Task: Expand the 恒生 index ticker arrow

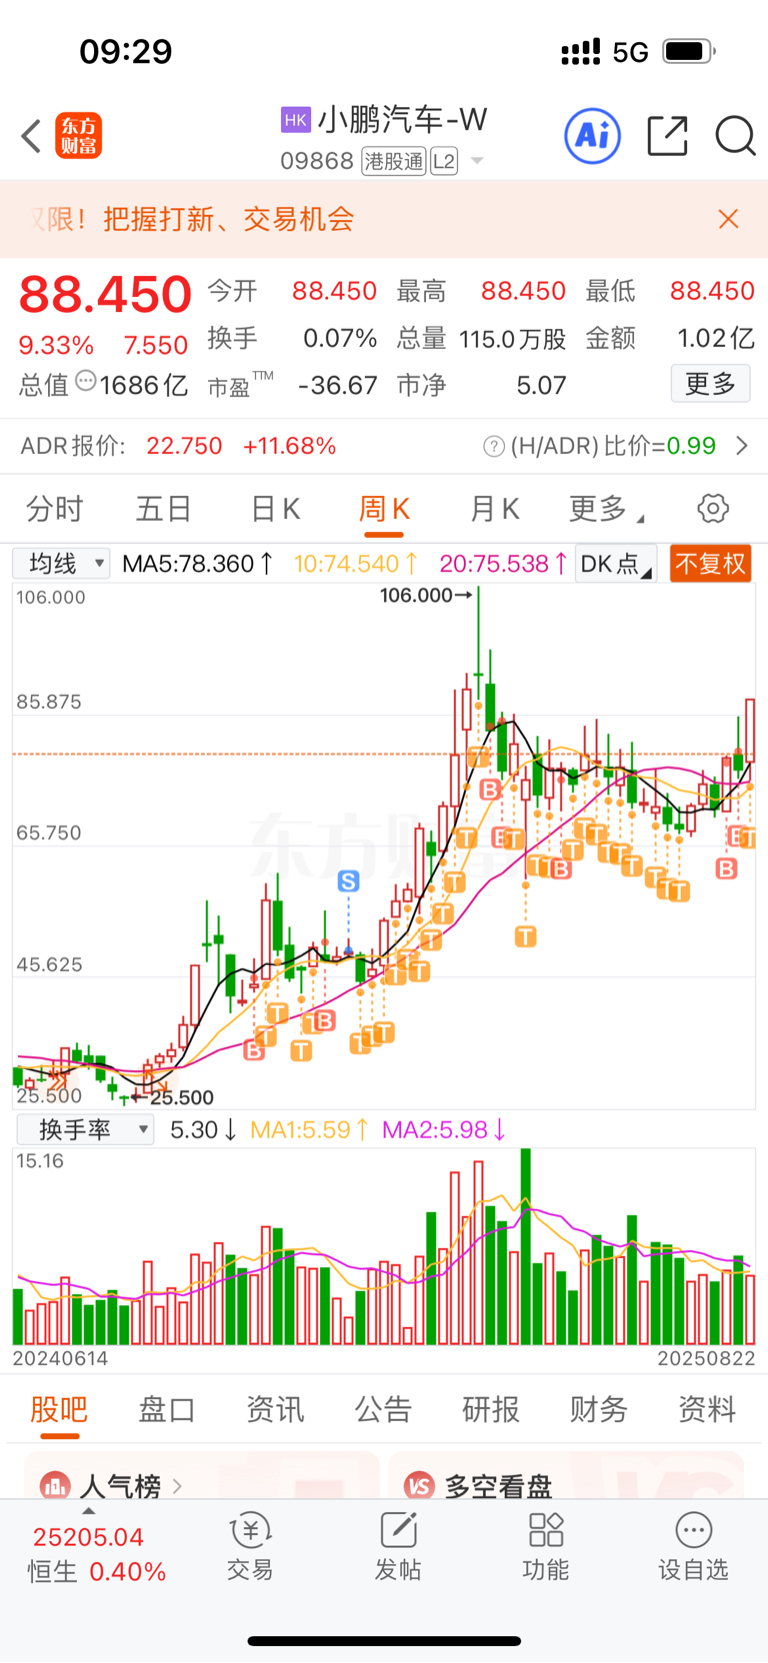Action: [x=89, y=1512]
